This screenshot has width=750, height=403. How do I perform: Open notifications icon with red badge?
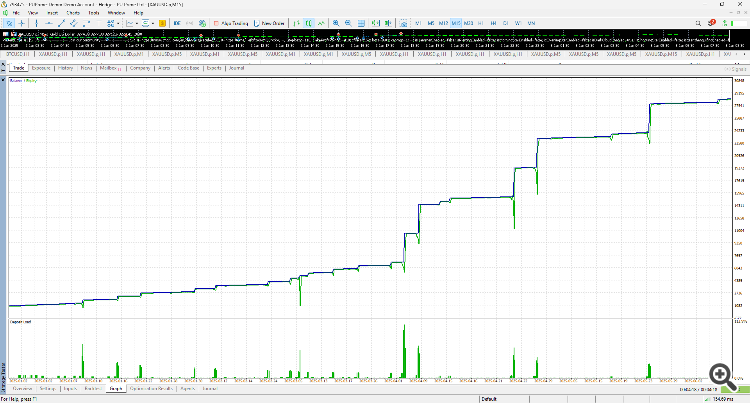(x=712, y=22)
